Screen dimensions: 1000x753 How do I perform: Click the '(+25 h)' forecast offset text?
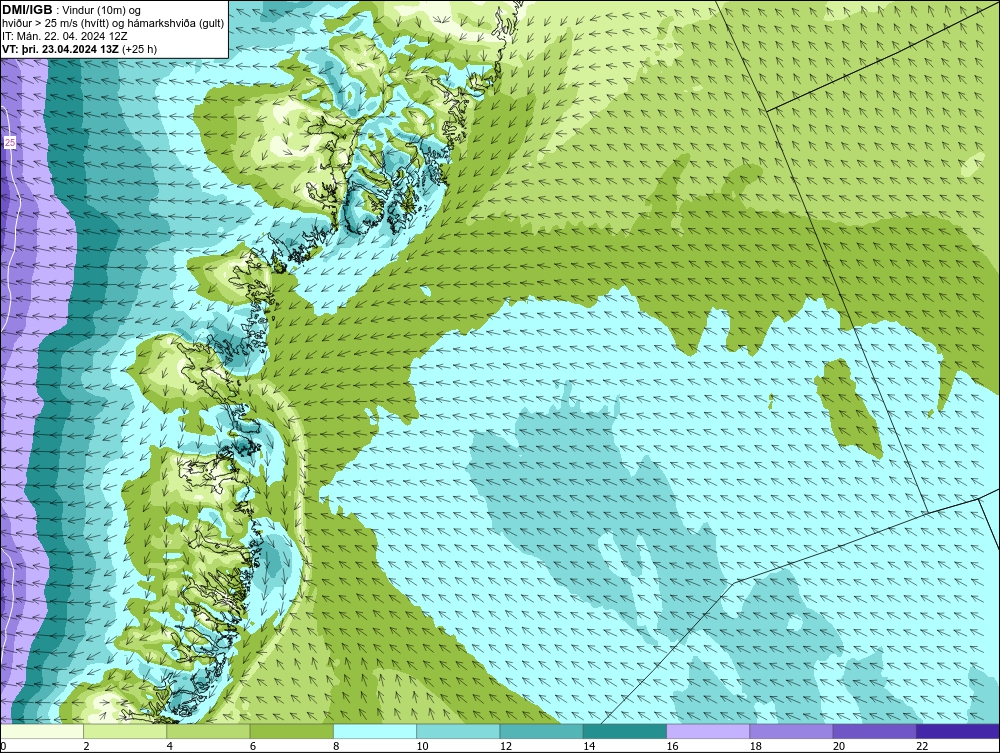tap(140, 49)
